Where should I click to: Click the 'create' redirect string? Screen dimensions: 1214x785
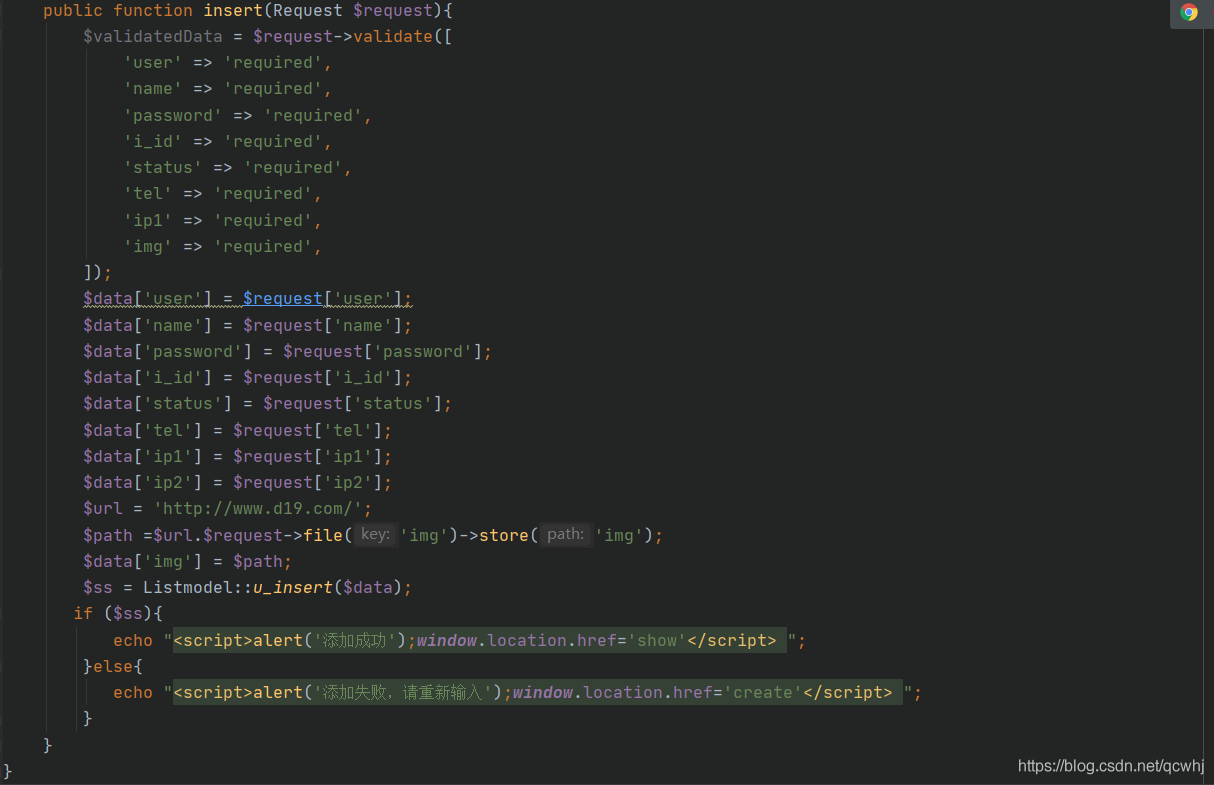coord(762,693)
